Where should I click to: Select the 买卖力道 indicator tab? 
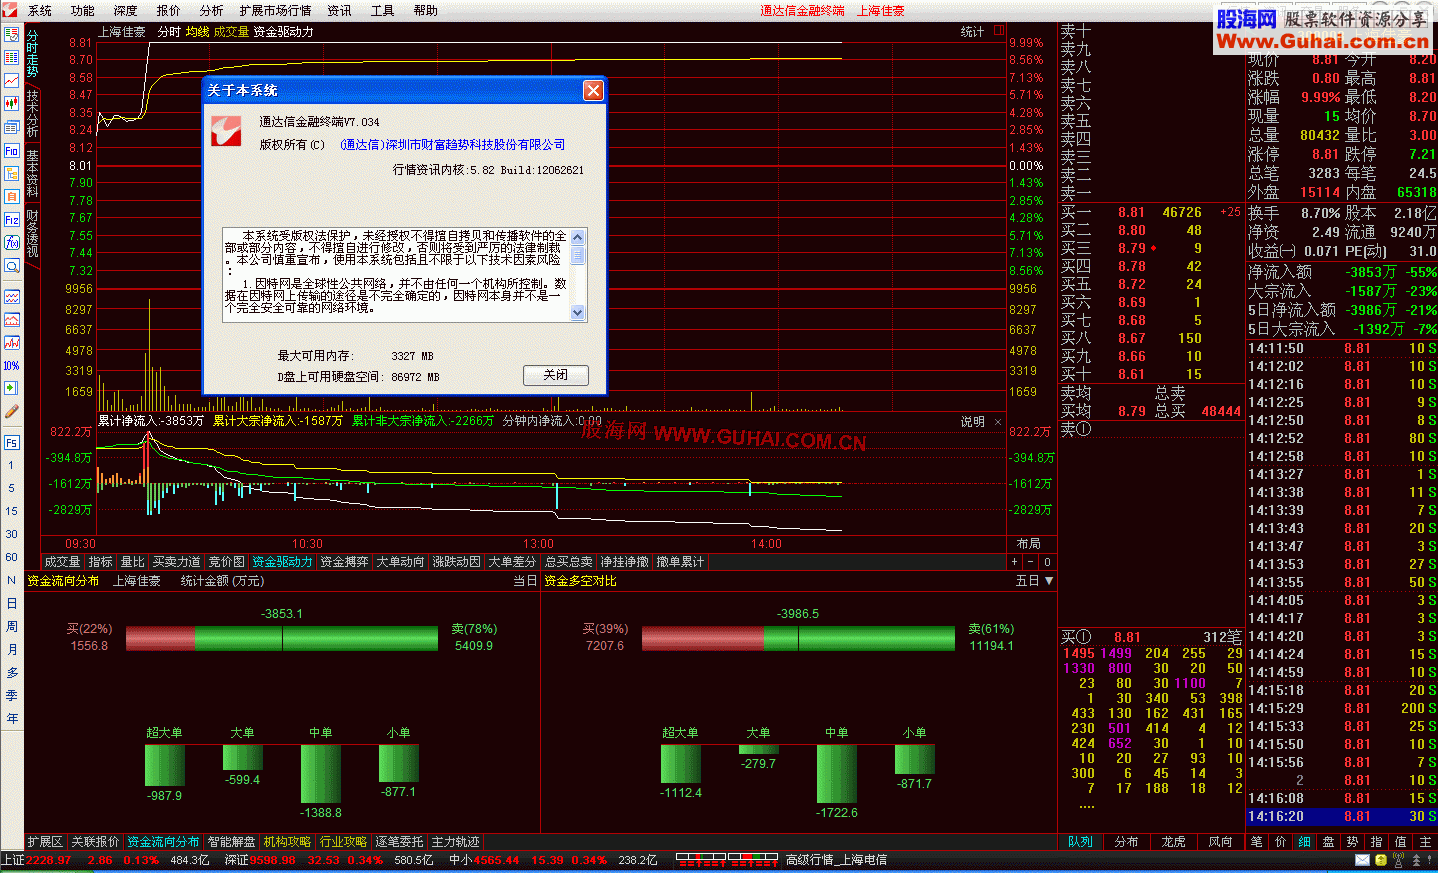tap(176, 562)
